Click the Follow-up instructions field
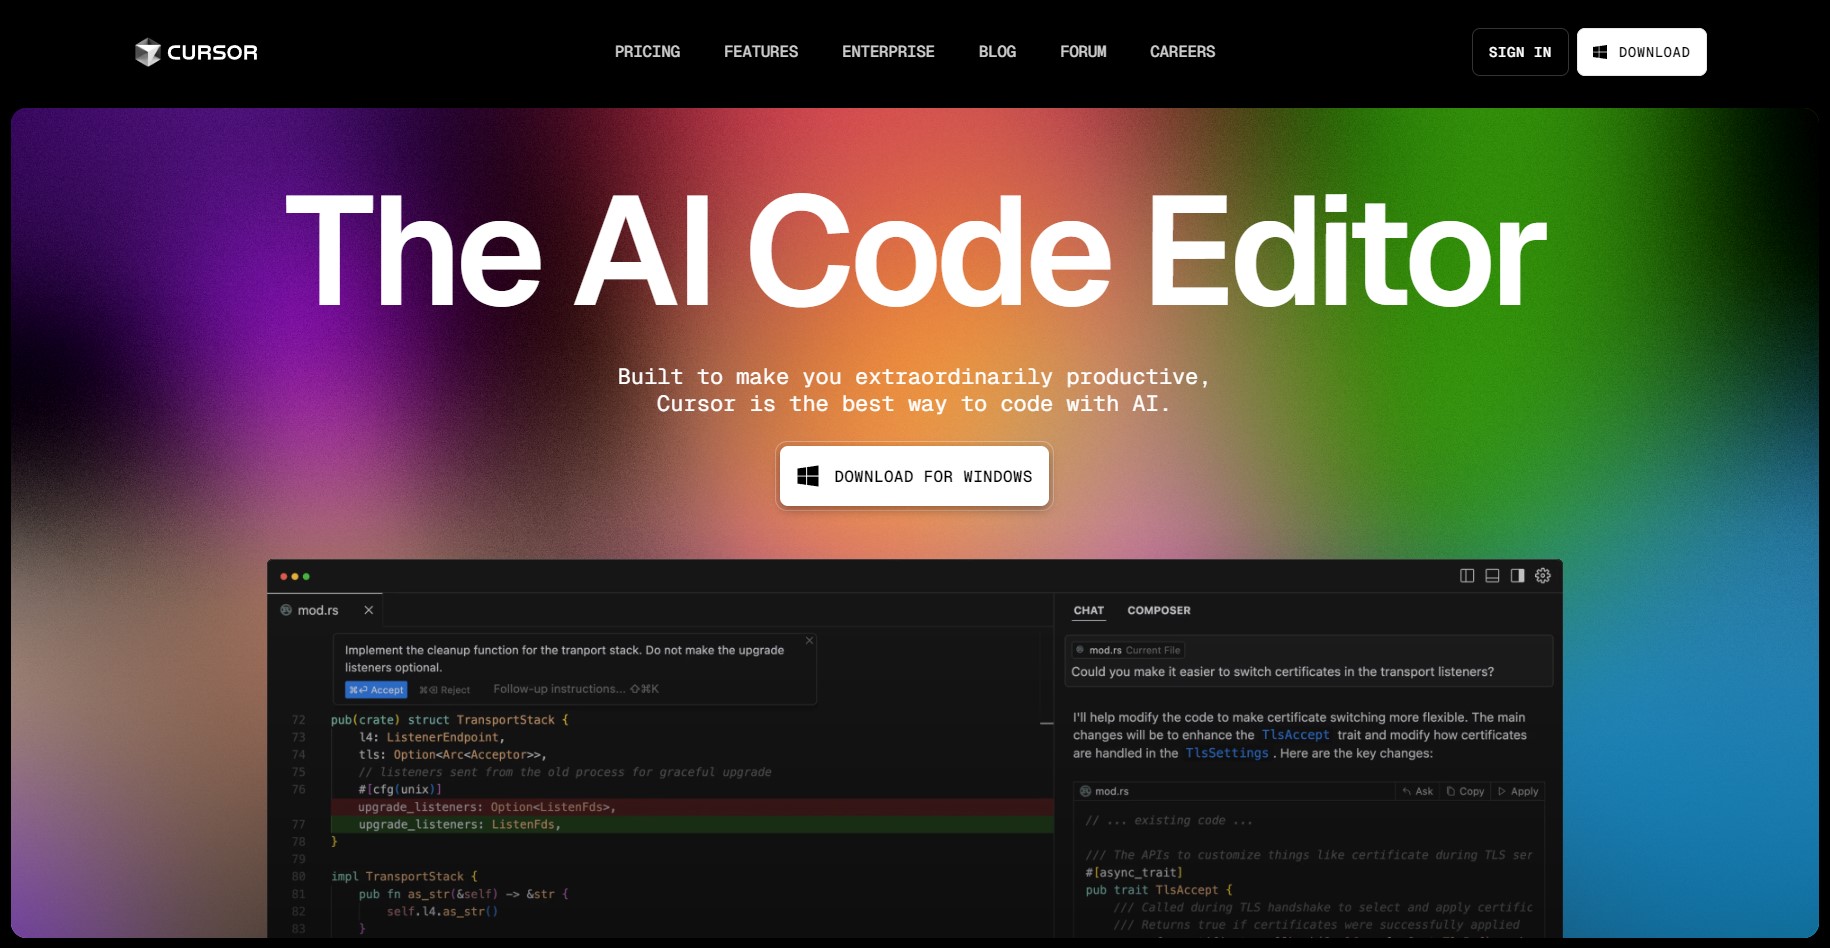The height and width of the screenshot is (948, 1830). click(576, 689)
